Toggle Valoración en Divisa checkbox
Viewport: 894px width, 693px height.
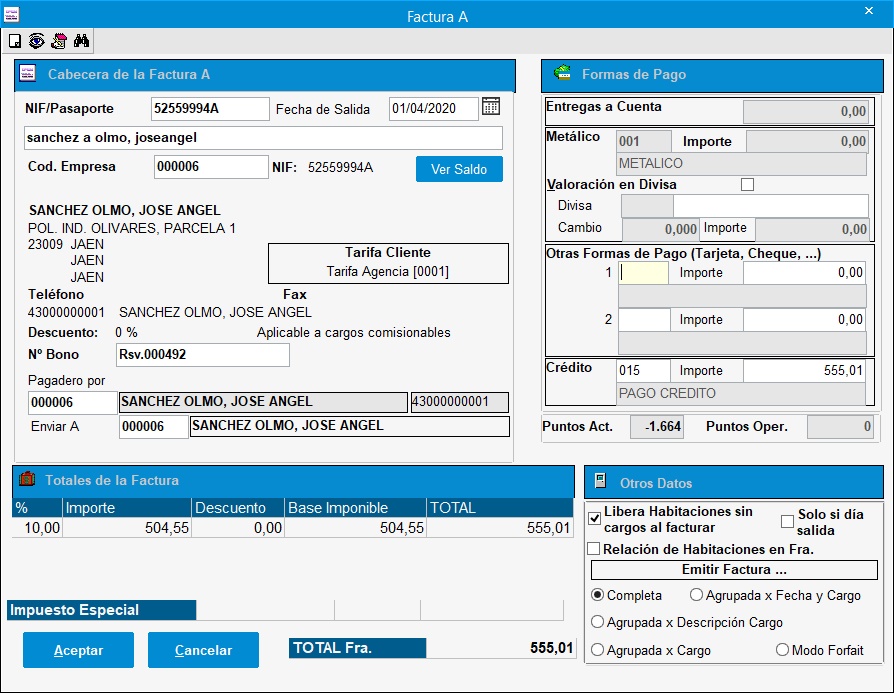[x=747, y=185]
